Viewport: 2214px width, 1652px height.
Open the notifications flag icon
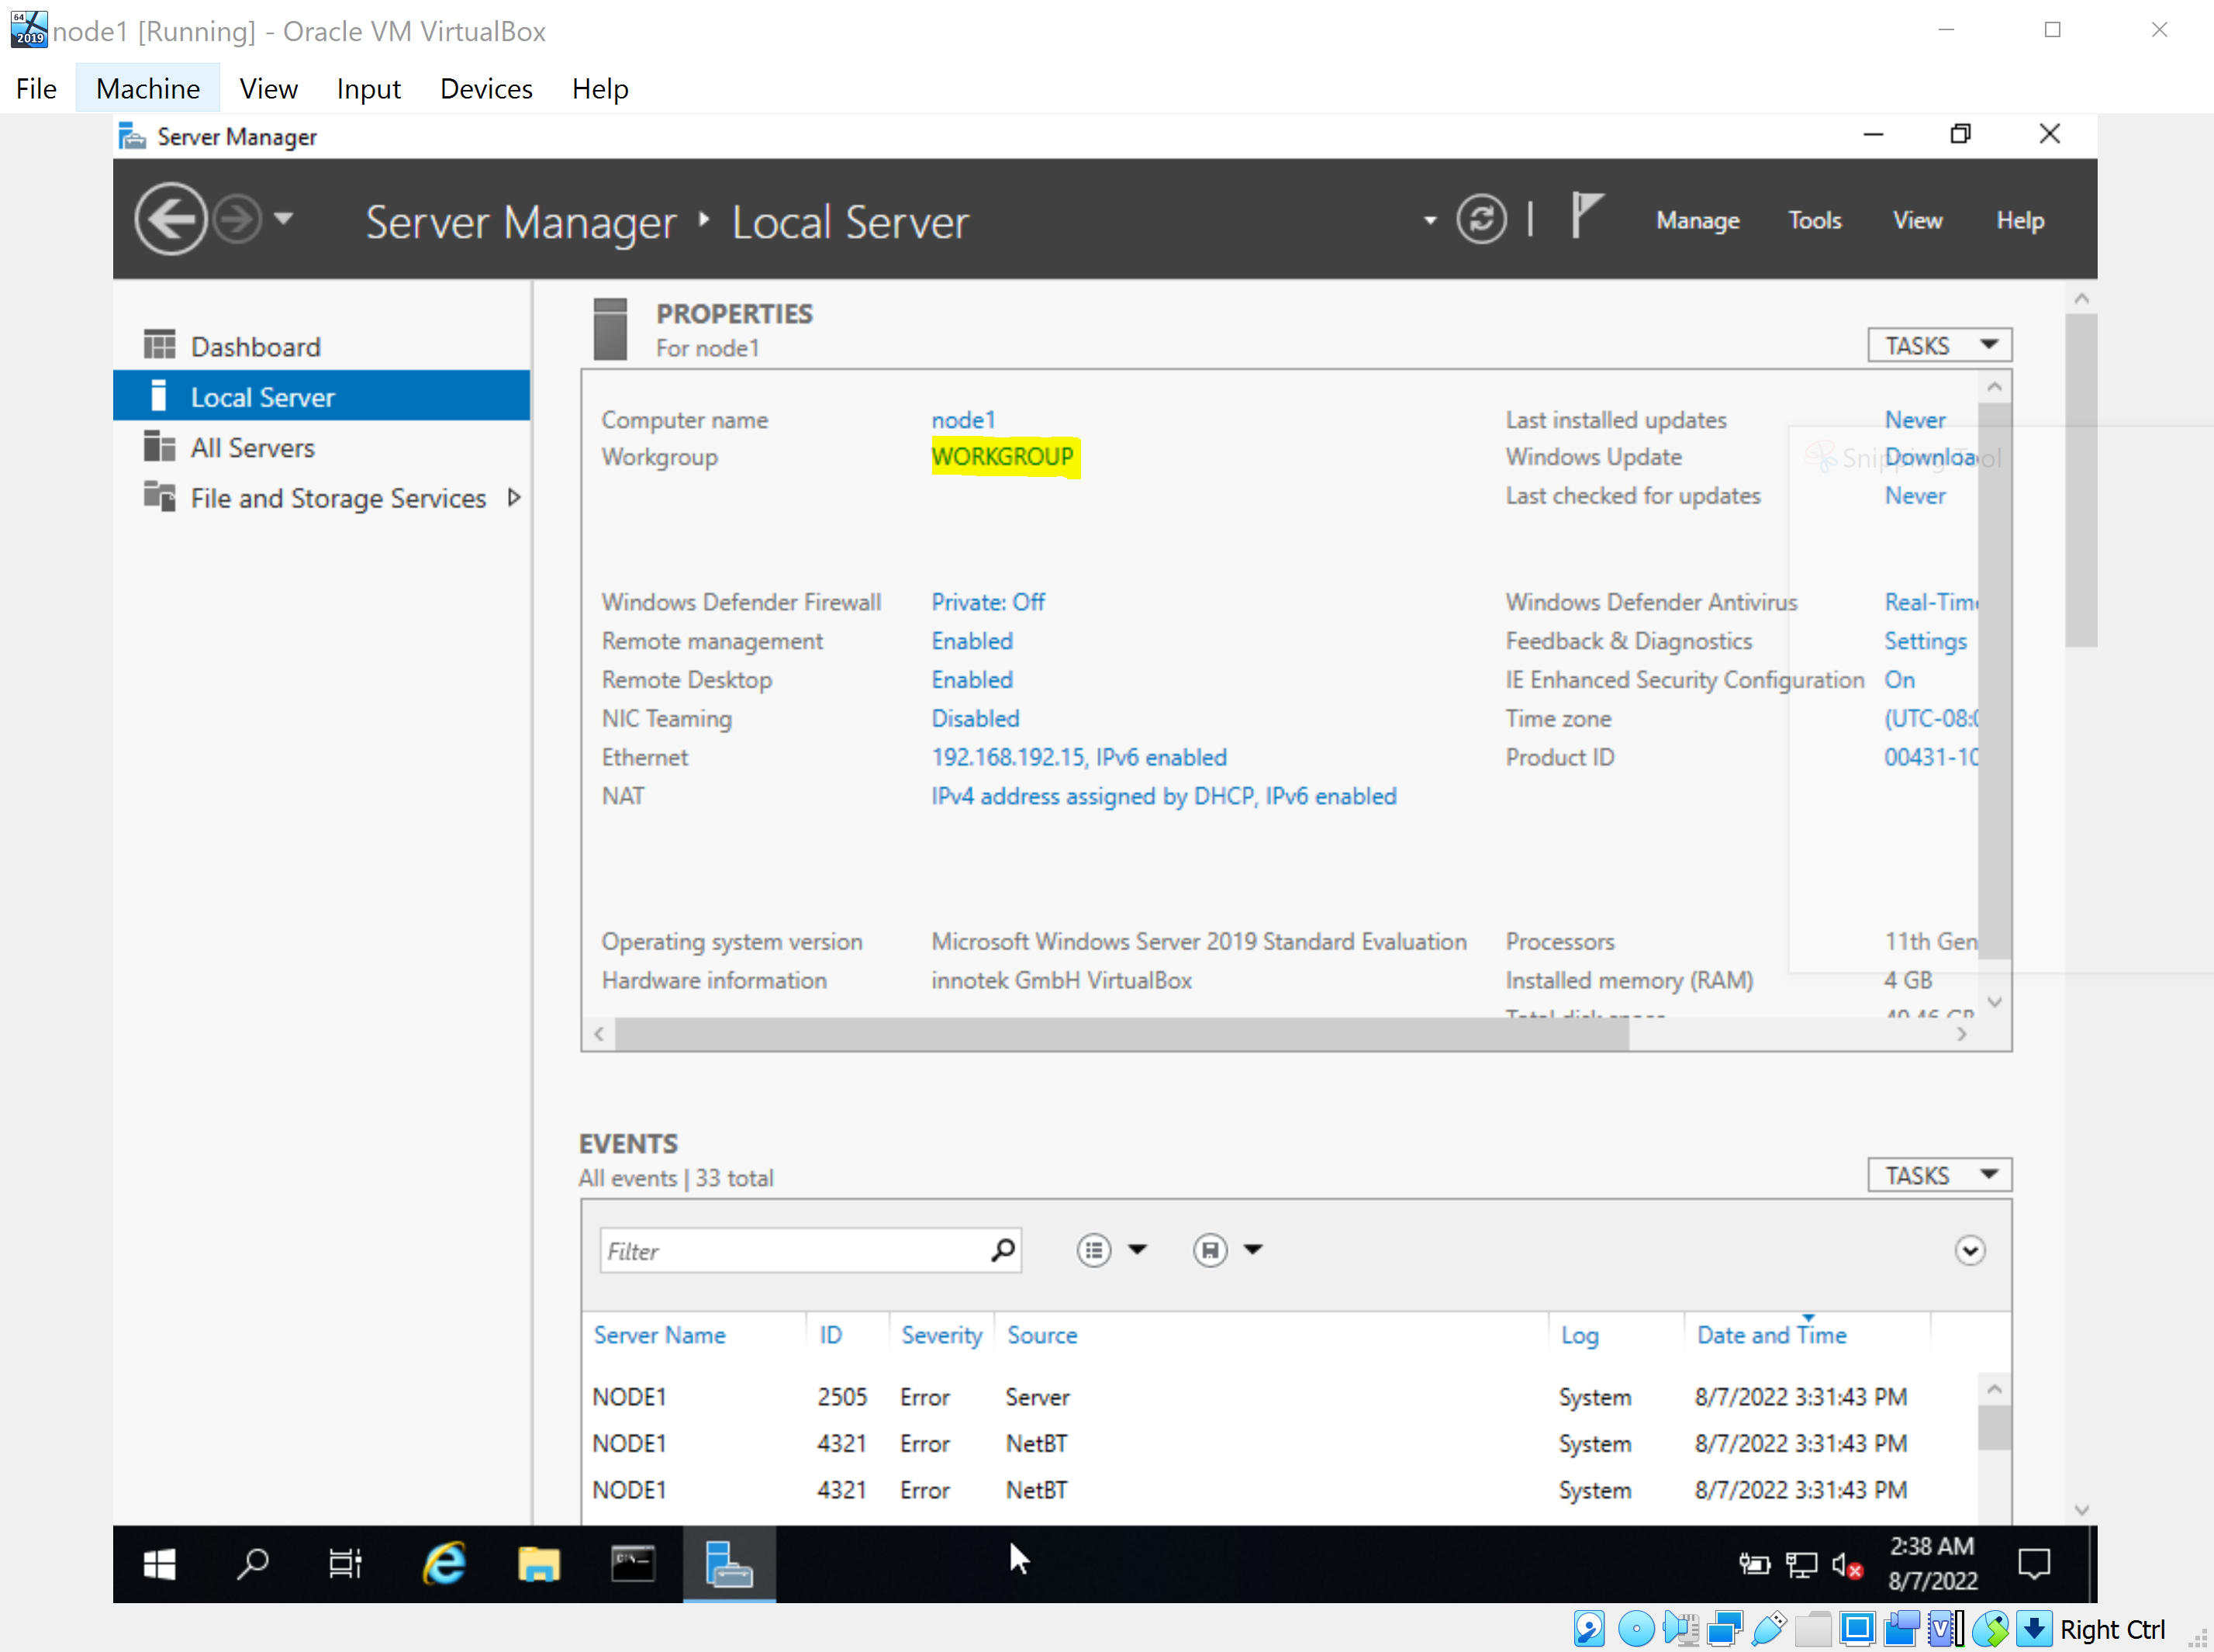[1586, 216]
